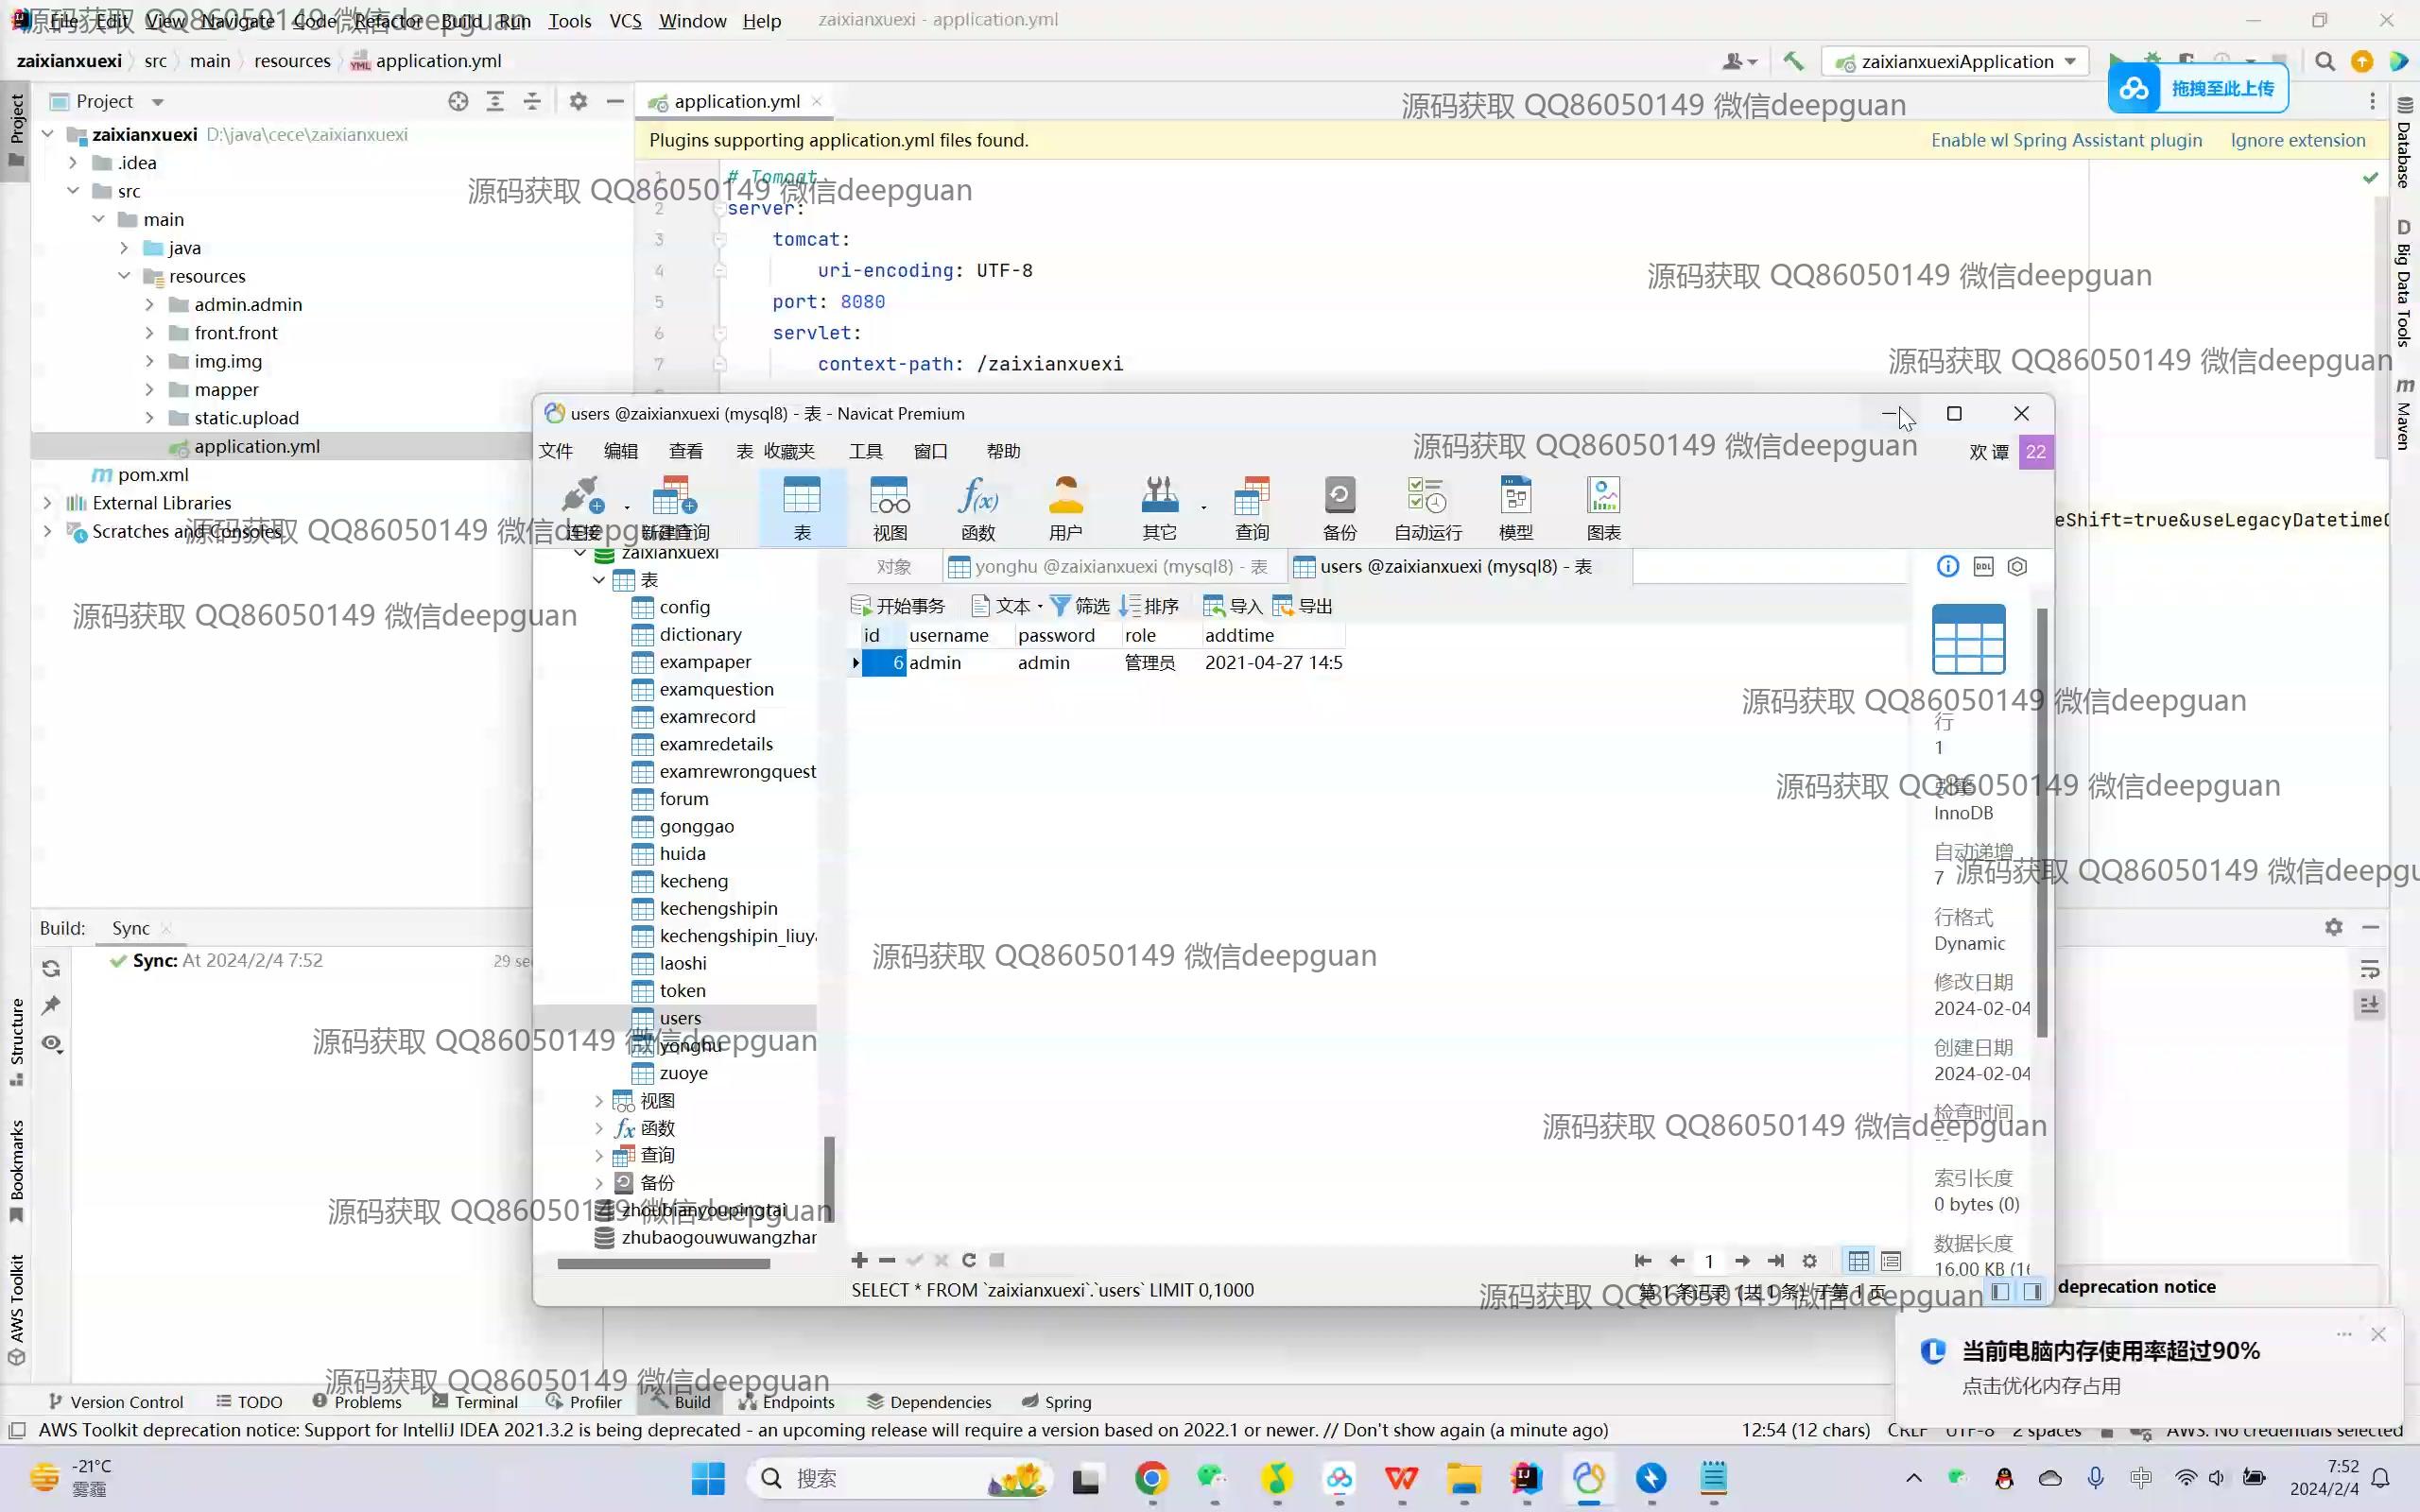The height and width of the screenshot is (1512, 2420).
Task: Refresh the users table in Navicat
Action: coord(968,1260)
